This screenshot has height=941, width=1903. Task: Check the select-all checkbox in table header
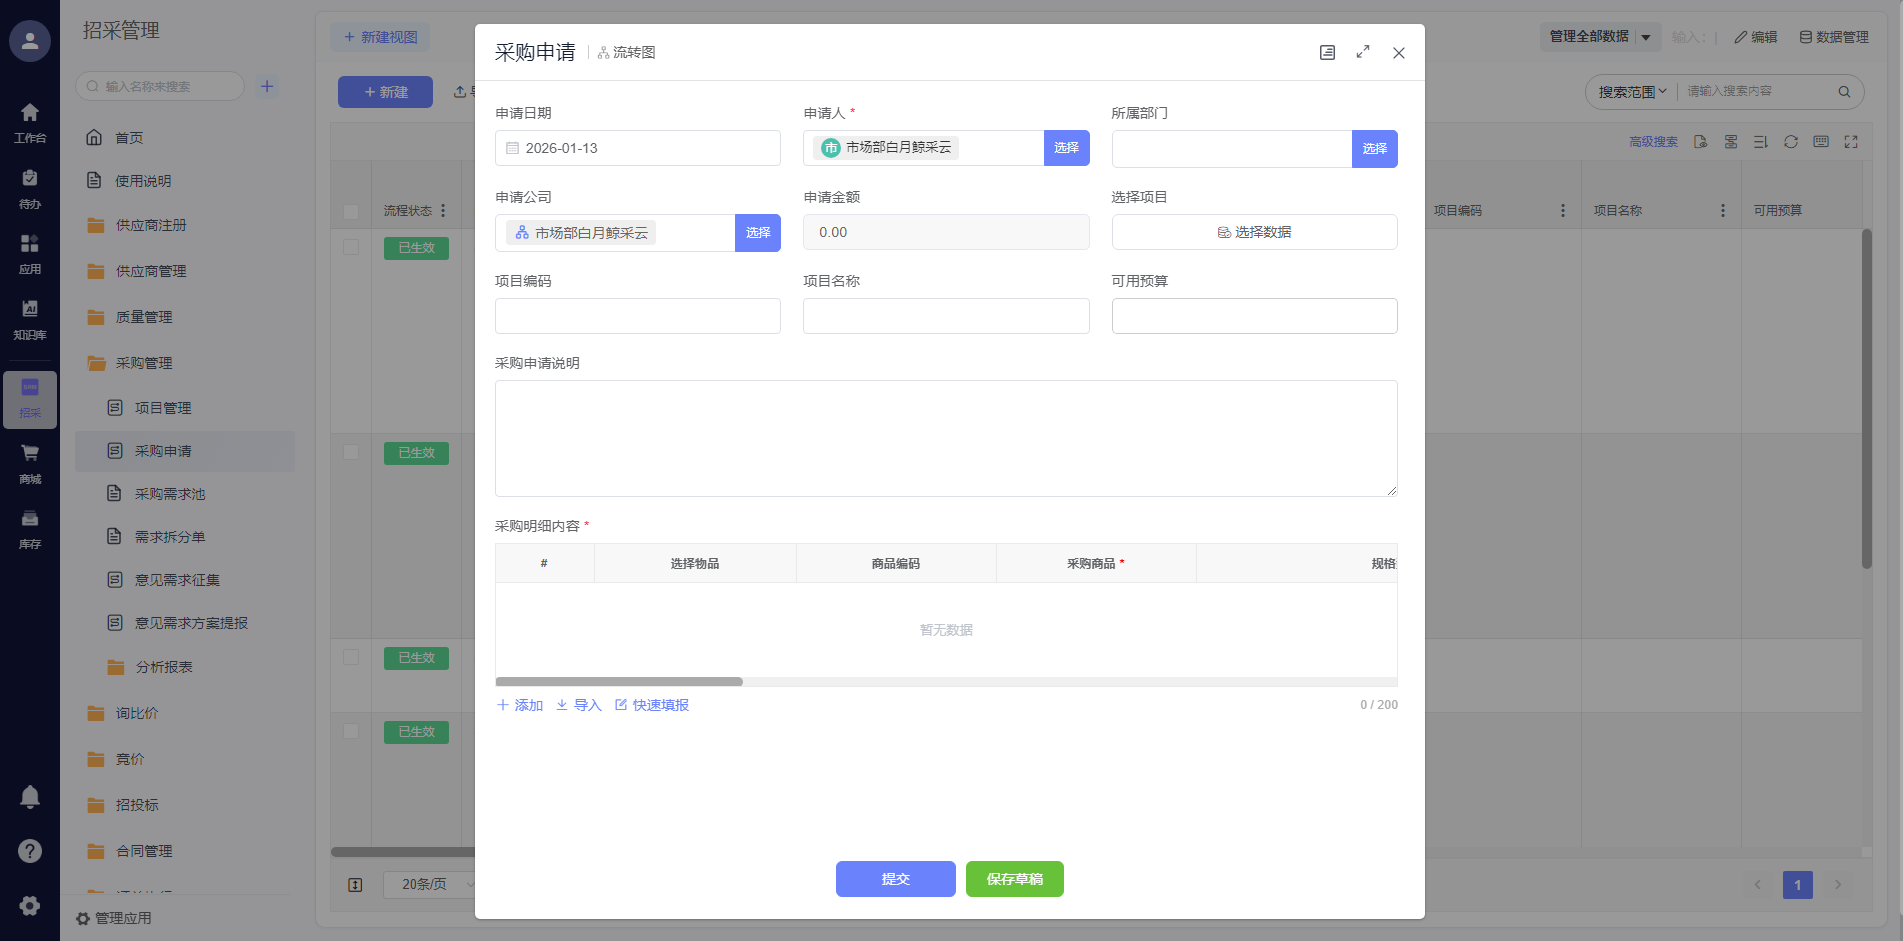pyautogui.click(x=351, y=212)
